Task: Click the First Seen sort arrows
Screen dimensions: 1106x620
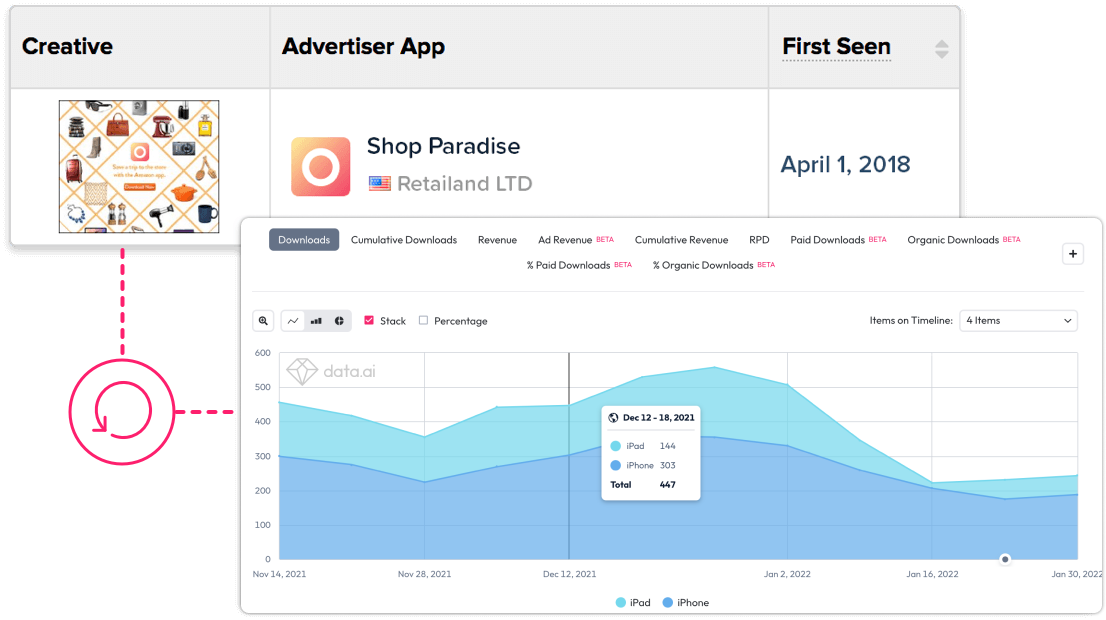Action: [941, 49]
